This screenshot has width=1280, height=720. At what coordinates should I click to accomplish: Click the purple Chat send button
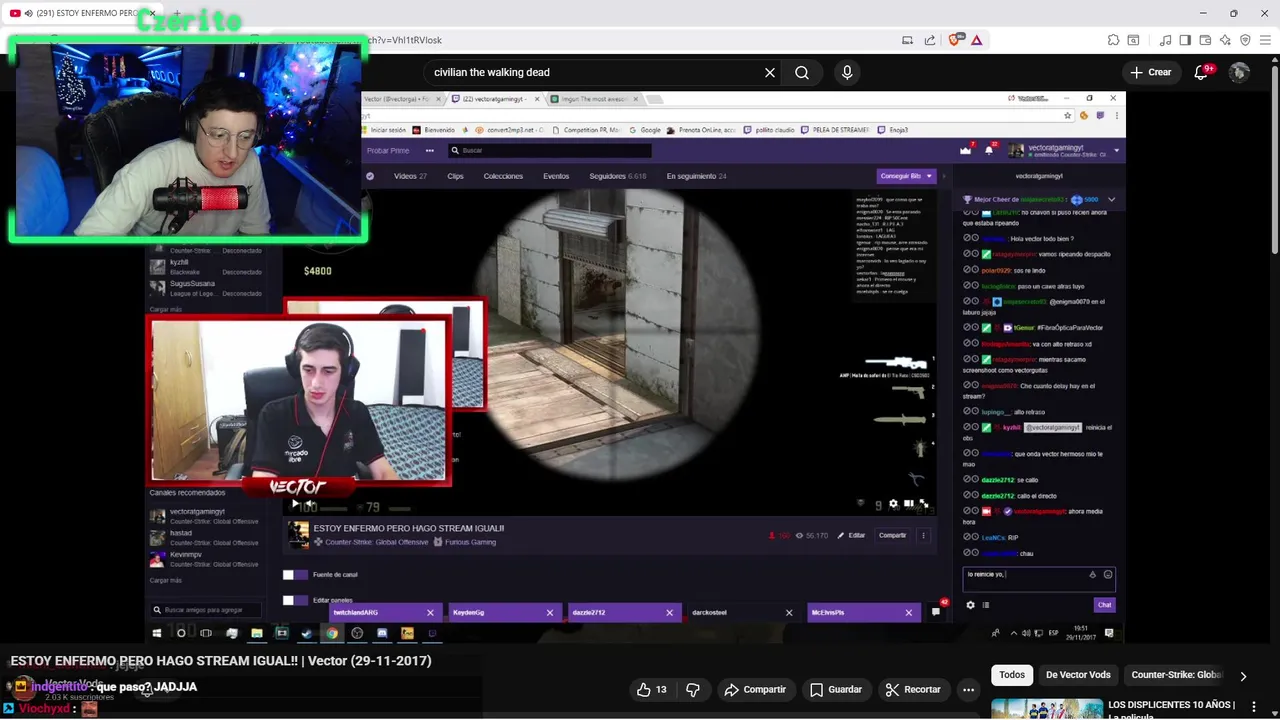click(1104, 604)
